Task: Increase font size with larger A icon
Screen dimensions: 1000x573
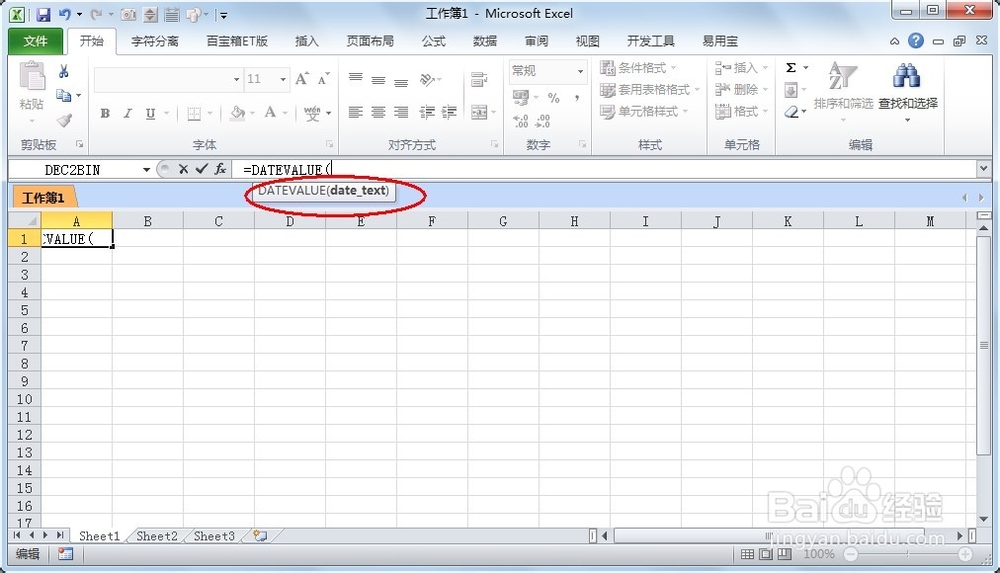Action: (x=302, y=78)
